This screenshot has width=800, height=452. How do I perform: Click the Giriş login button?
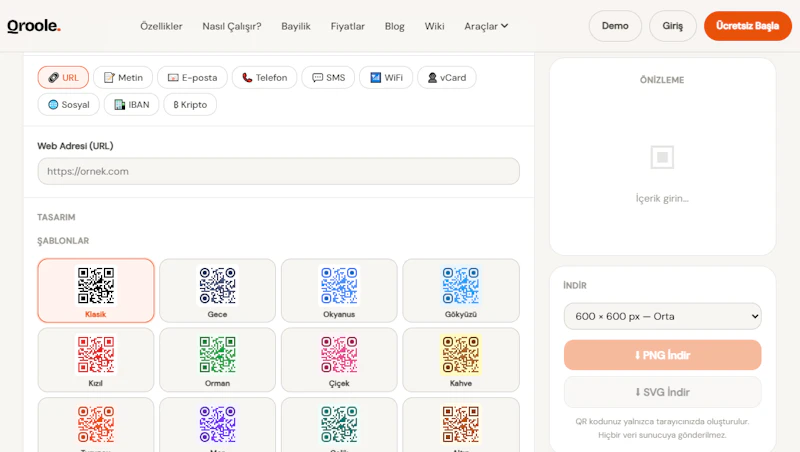coord(672,26)
